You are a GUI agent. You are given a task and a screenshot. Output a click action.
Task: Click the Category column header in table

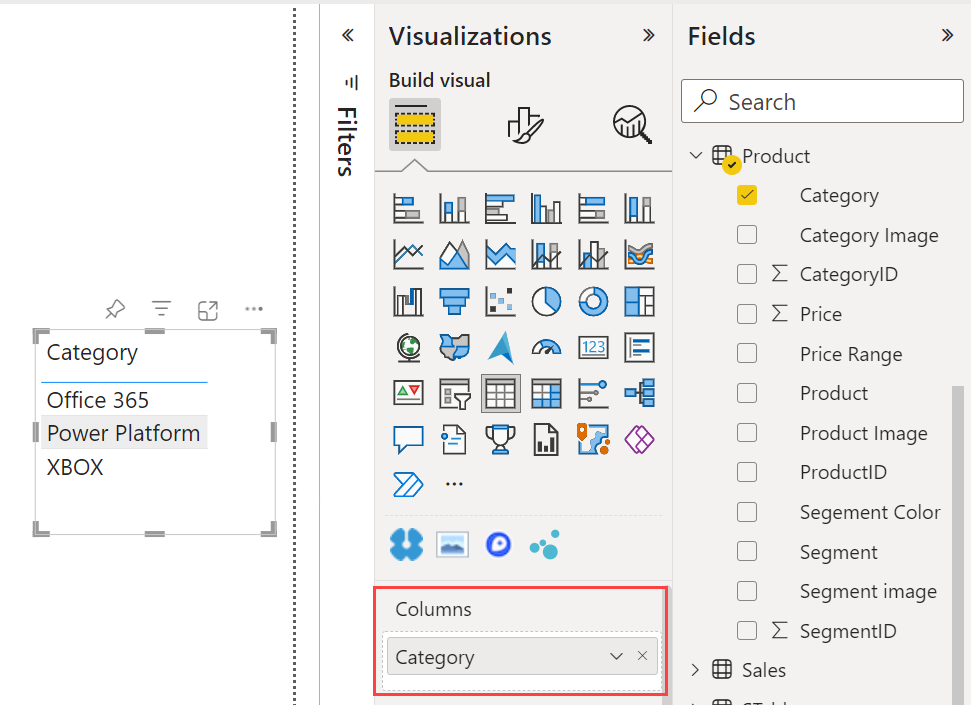tap(92, 352)
